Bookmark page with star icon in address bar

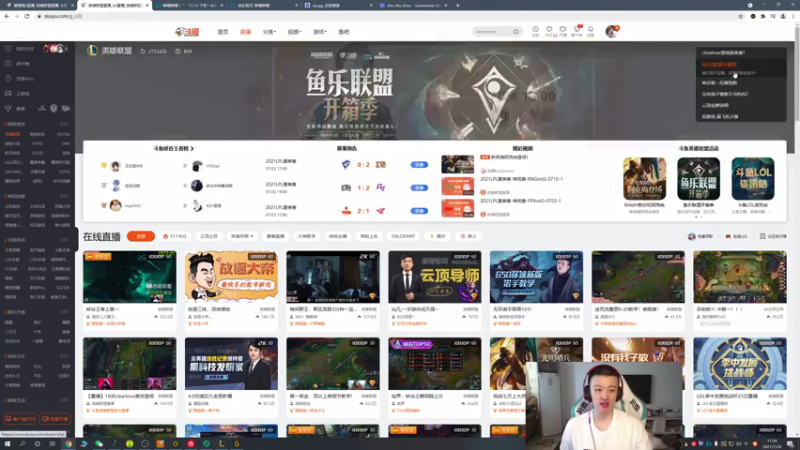coord(740,16)
